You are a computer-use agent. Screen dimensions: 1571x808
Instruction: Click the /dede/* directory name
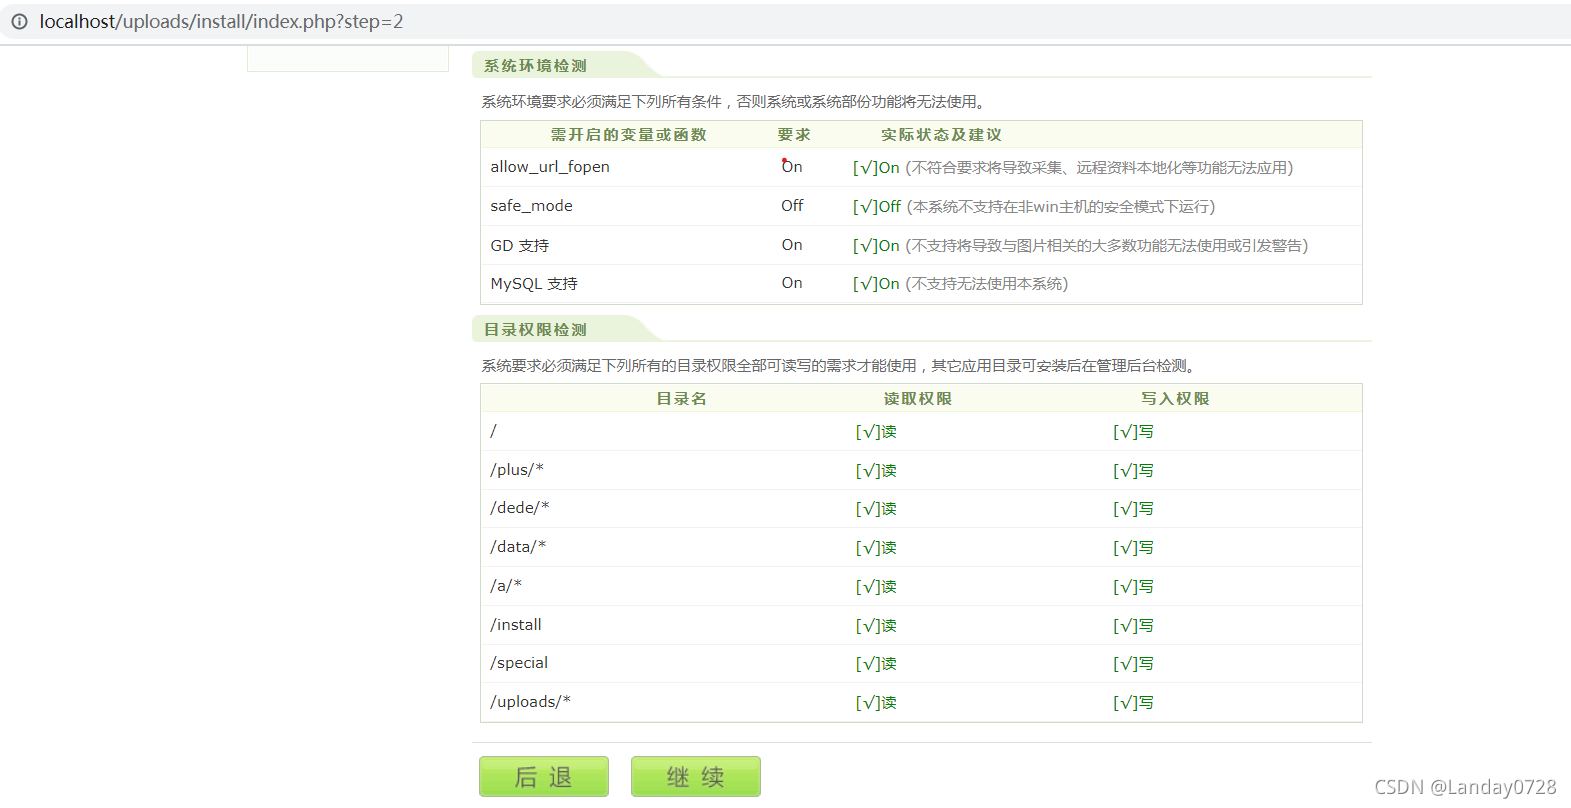520,508
